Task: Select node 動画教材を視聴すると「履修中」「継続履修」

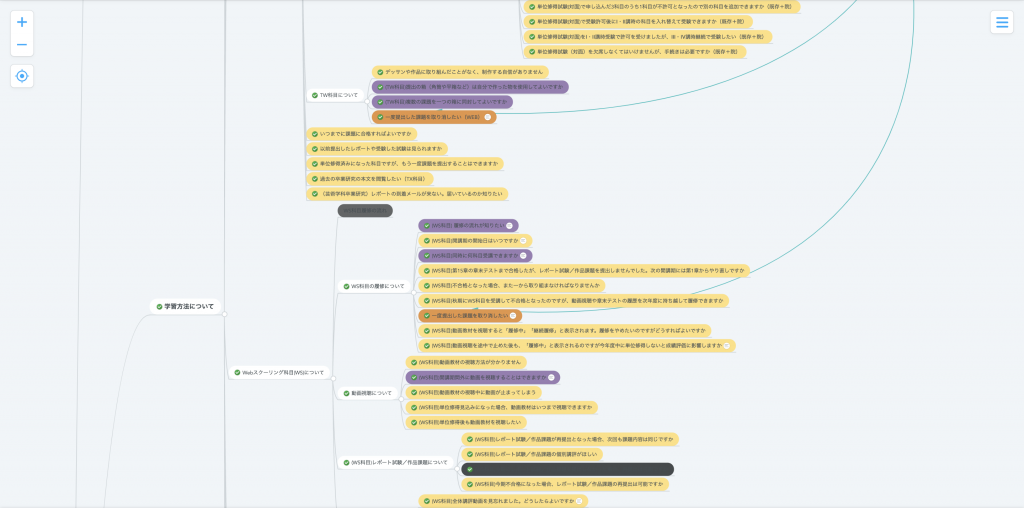Action: [x=565, y=331]
